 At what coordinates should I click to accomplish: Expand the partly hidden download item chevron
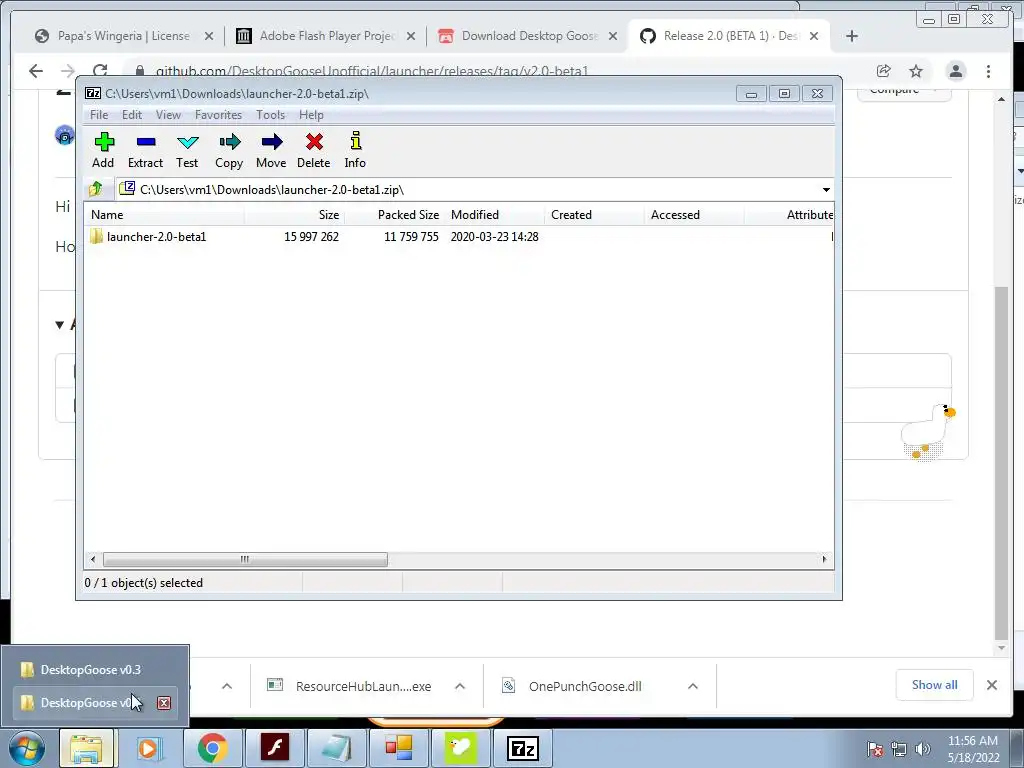pyautogui.click(x=227, y=686)
